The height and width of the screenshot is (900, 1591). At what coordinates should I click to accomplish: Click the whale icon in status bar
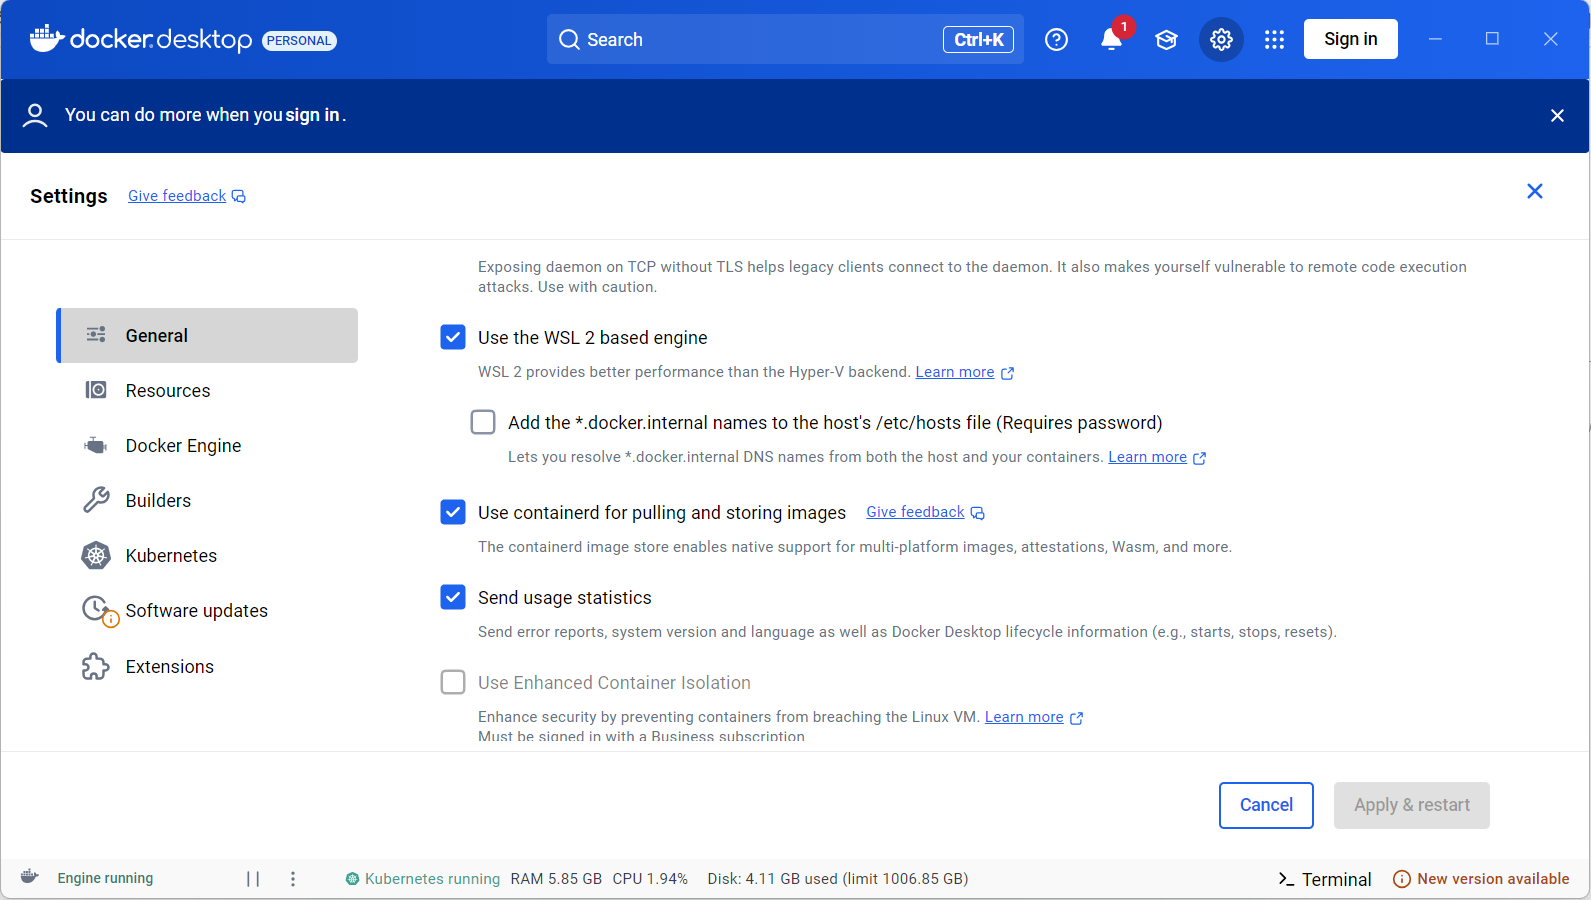click(30, 877)
